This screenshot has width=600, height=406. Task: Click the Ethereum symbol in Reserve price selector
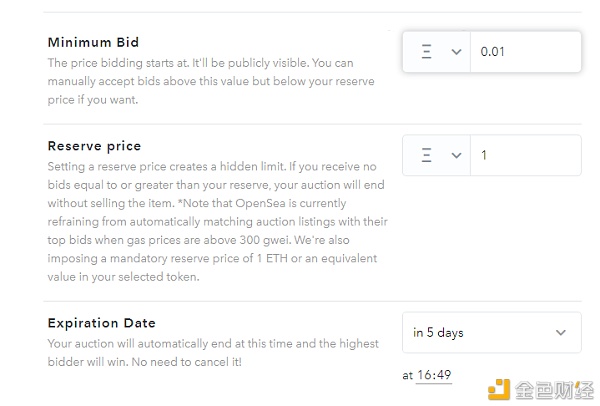coord(427,155)
